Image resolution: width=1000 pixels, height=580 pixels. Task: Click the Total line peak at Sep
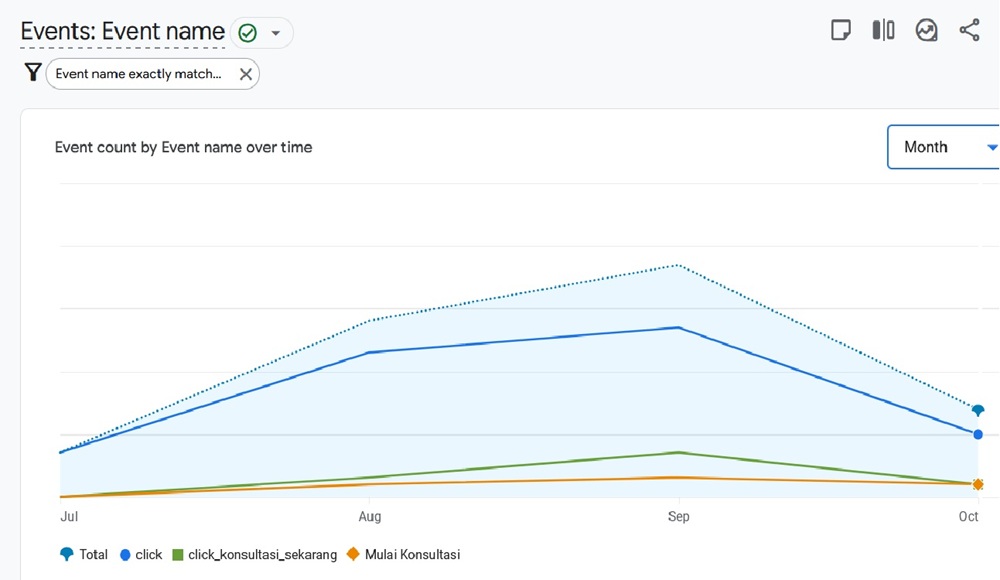679,265
